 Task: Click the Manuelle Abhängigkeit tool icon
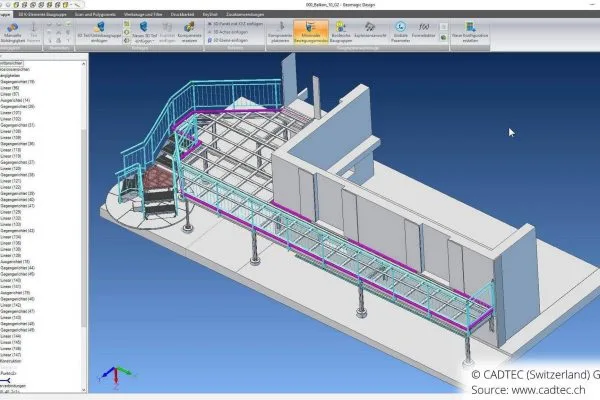(12, 28)
